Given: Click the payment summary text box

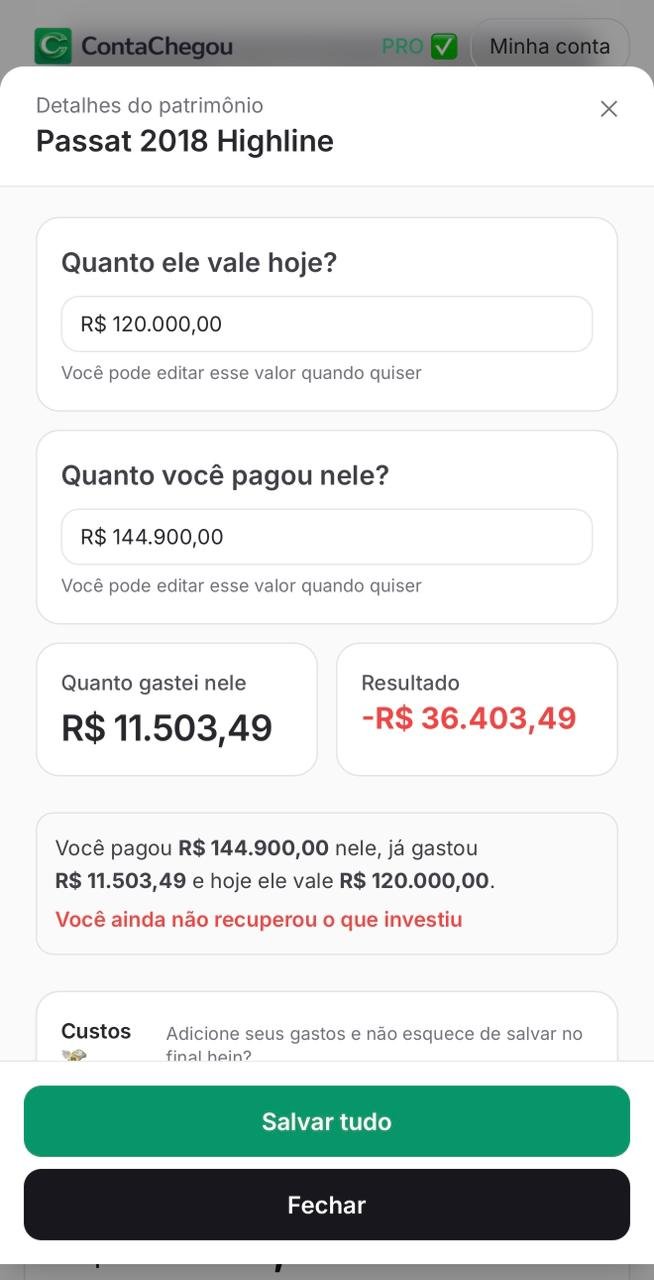Looking at the screenshot, I should click(326, 882).
